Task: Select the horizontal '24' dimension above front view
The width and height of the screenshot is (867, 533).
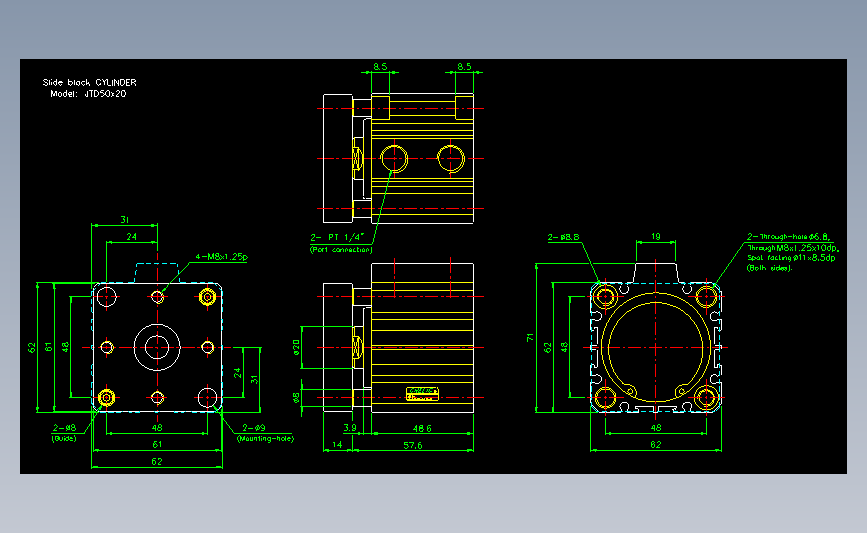Action: point(132,237)
